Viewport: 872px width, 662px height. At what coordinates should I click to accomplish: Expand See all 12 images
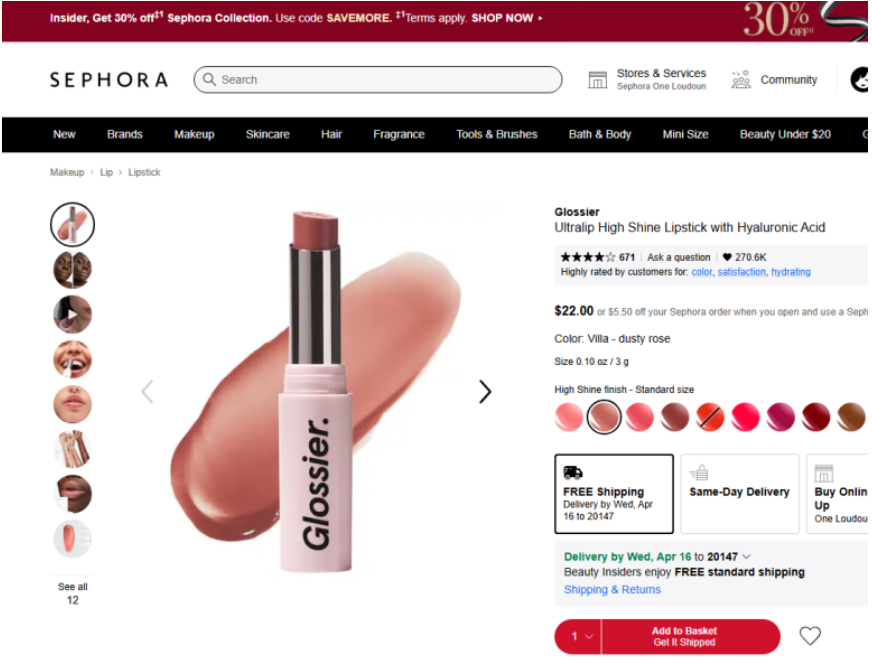point(72,593)
